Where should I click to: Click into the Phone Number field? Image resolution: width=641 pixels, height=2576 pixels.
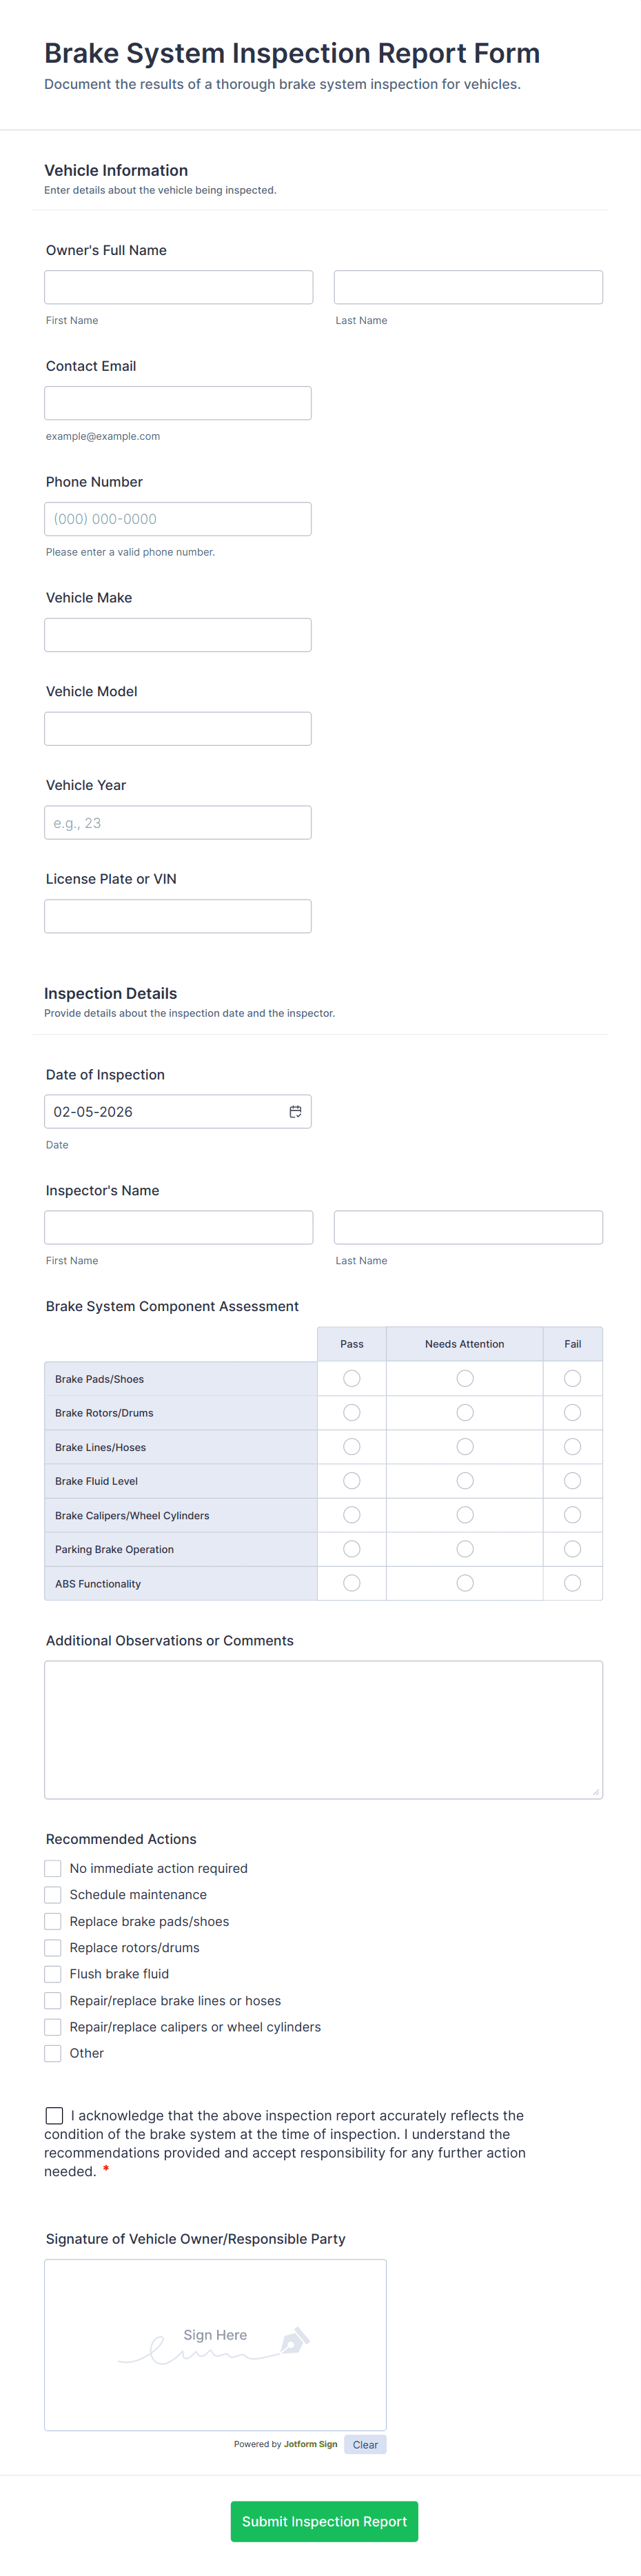click(178, 519)
